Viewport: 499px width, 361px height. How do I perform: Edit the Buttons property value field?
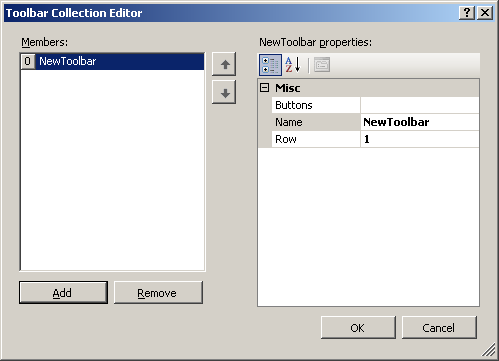click(420, 105)
